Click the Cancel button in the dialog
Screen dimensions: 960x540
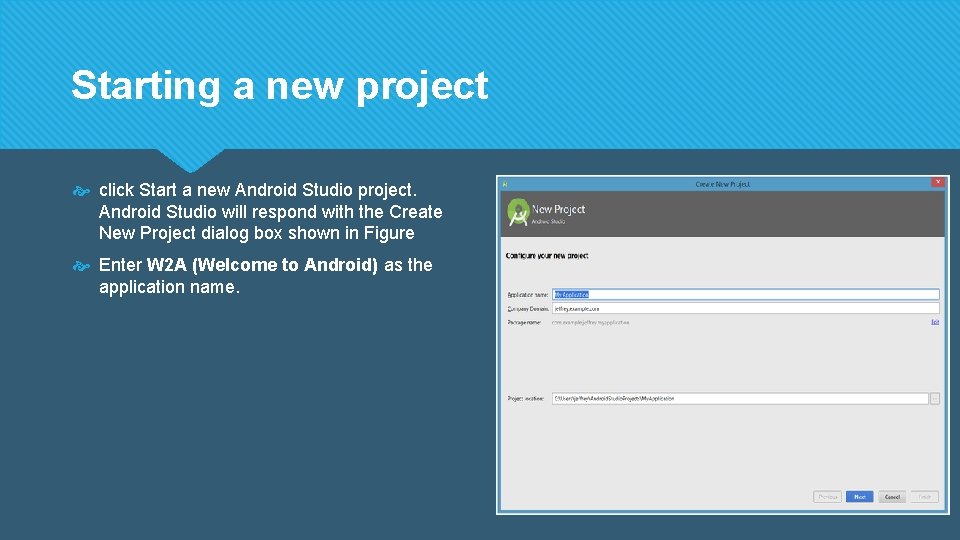pyautogui.click(x=892, y=497)
